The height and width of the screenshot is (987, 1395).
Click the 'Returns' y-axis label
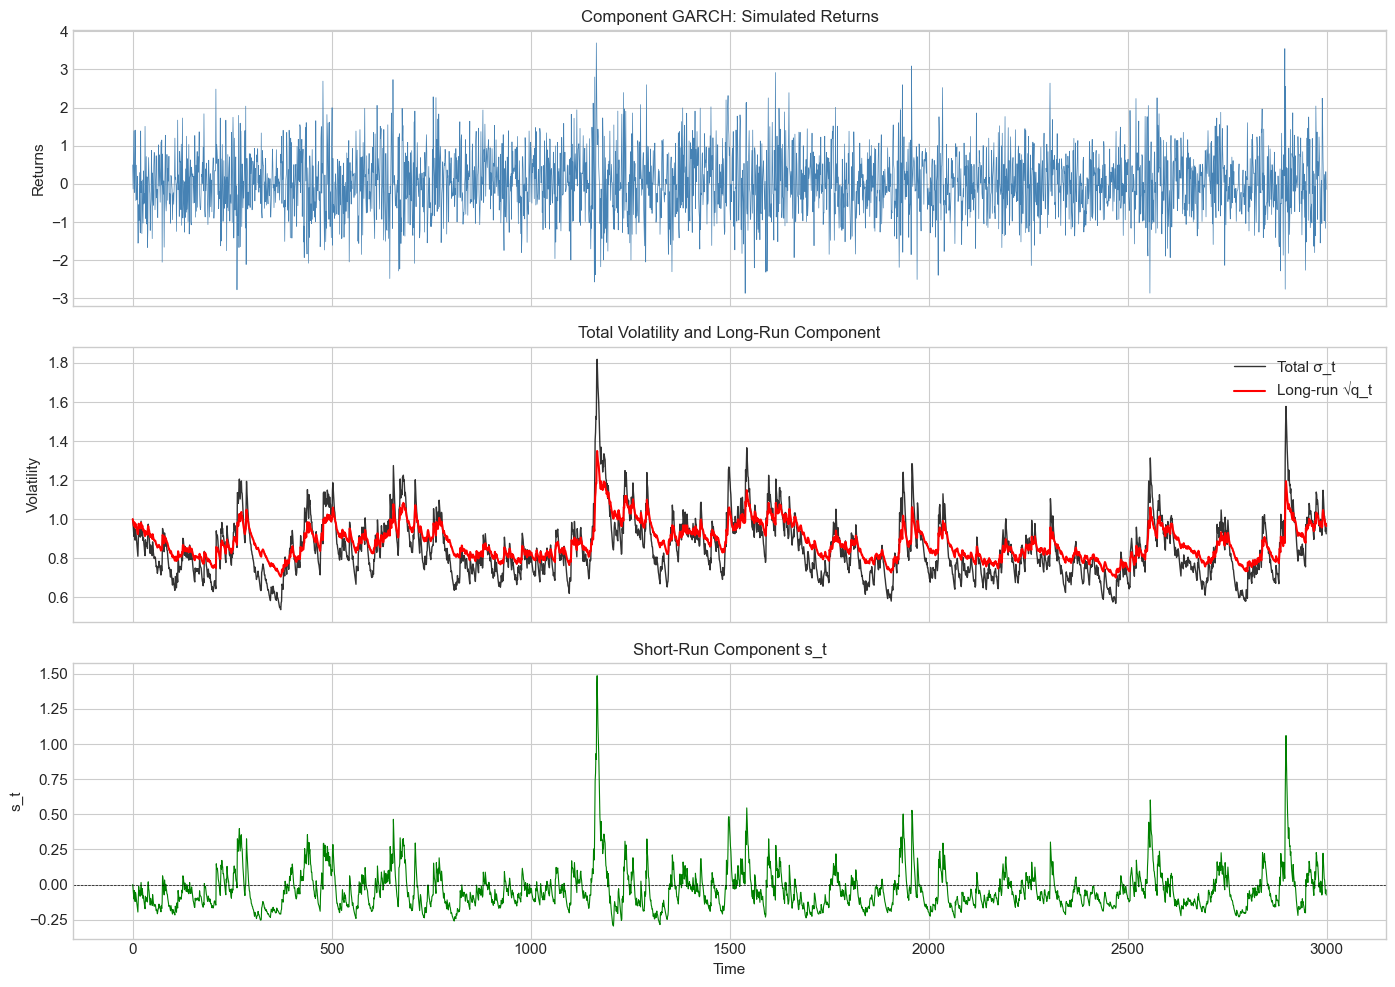pyautogui.click(x=38, y=170)
